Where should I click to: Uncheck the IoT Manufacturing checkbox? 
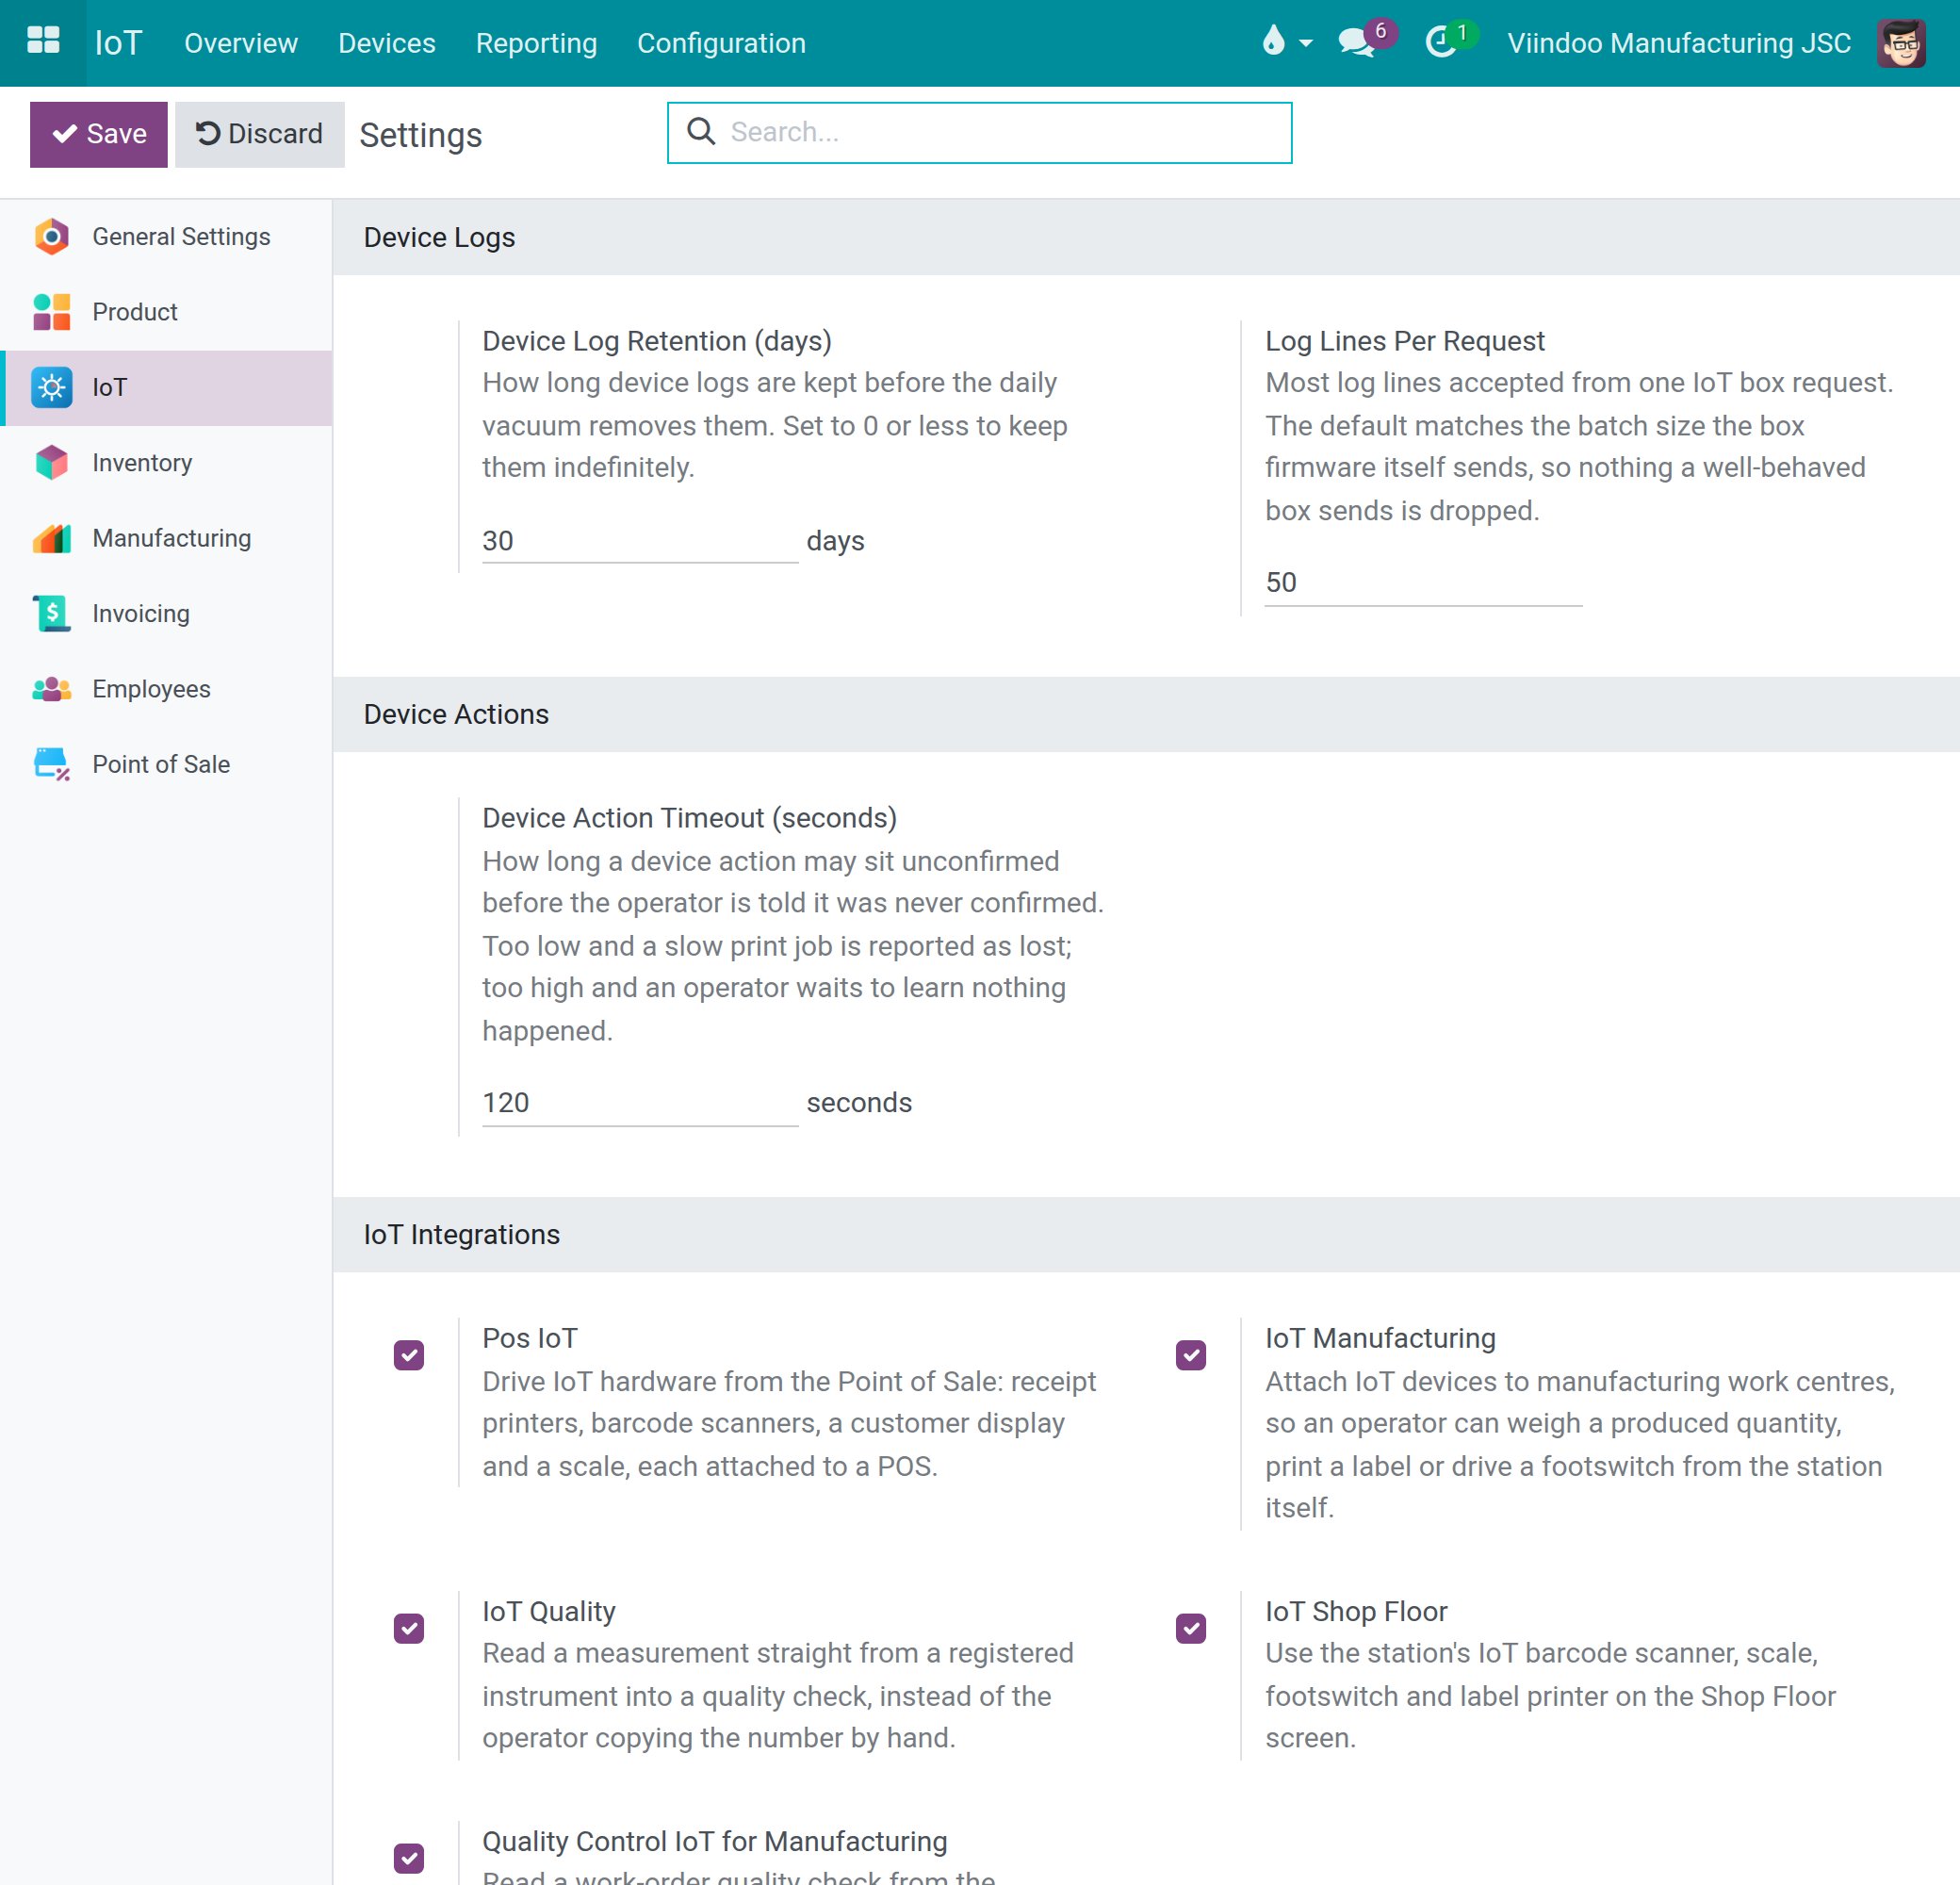1190,1355
